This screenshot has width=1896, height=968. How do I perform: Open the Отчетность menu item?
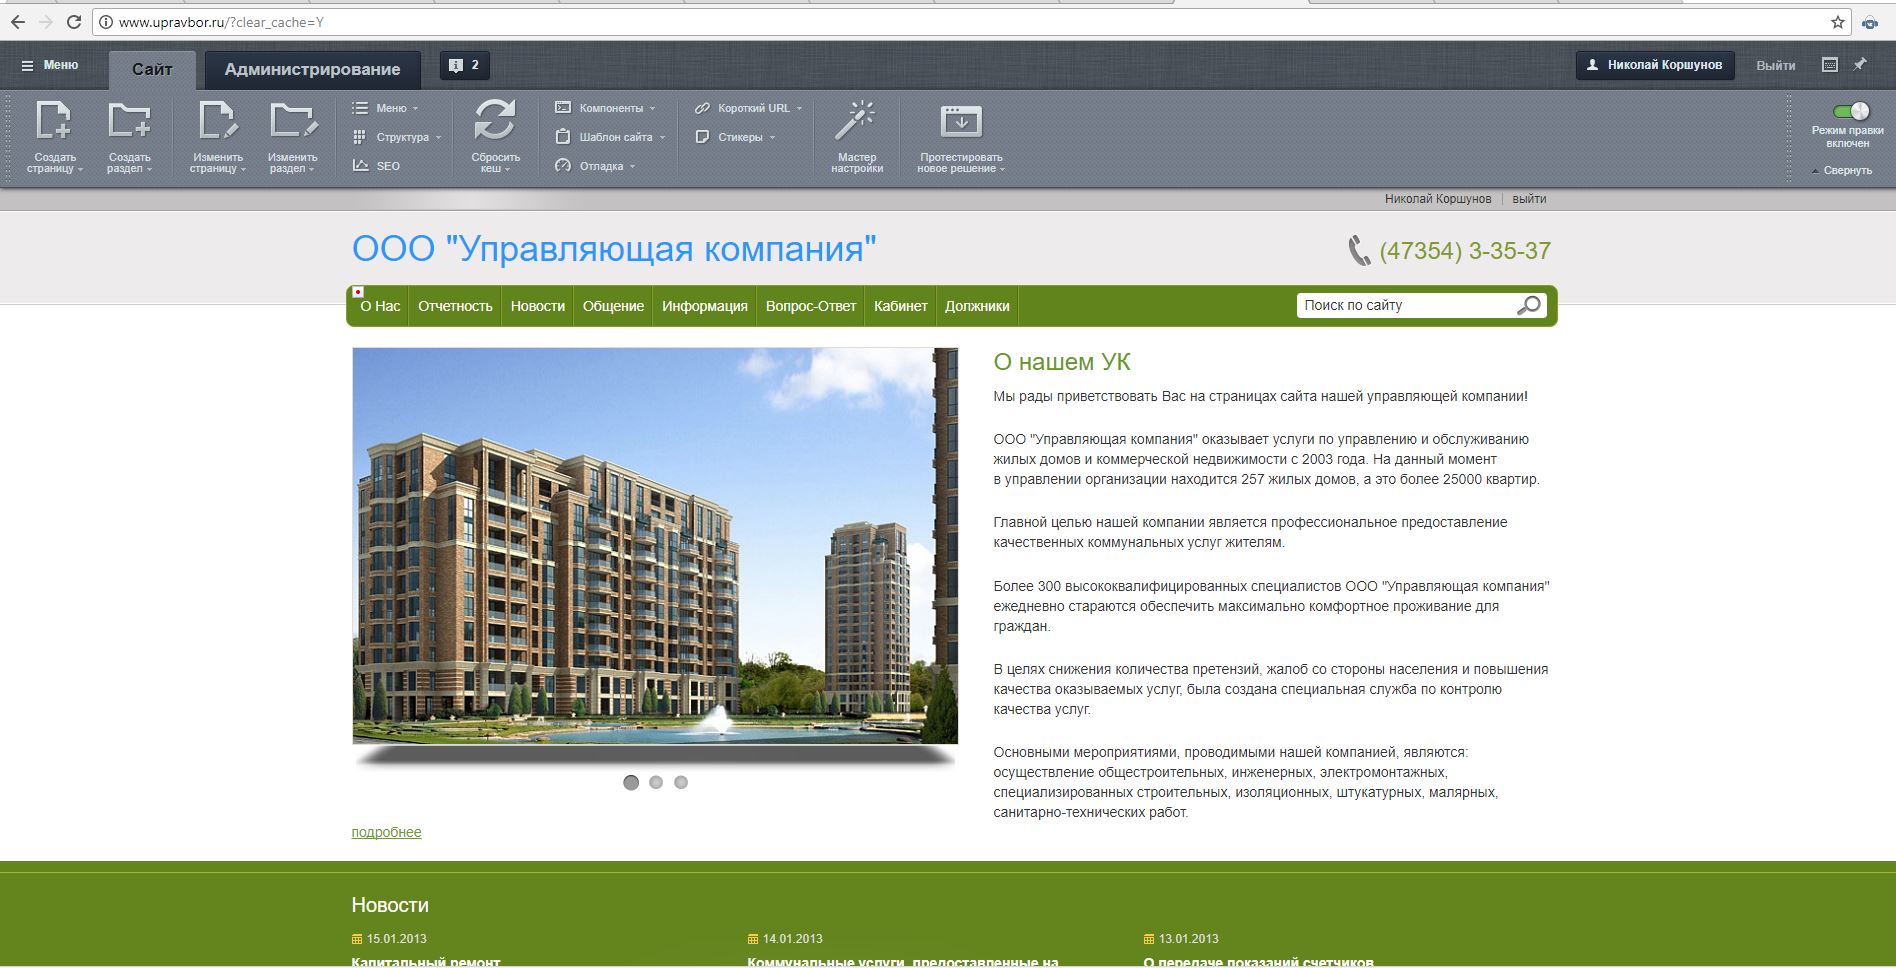(x=455, y=306)
